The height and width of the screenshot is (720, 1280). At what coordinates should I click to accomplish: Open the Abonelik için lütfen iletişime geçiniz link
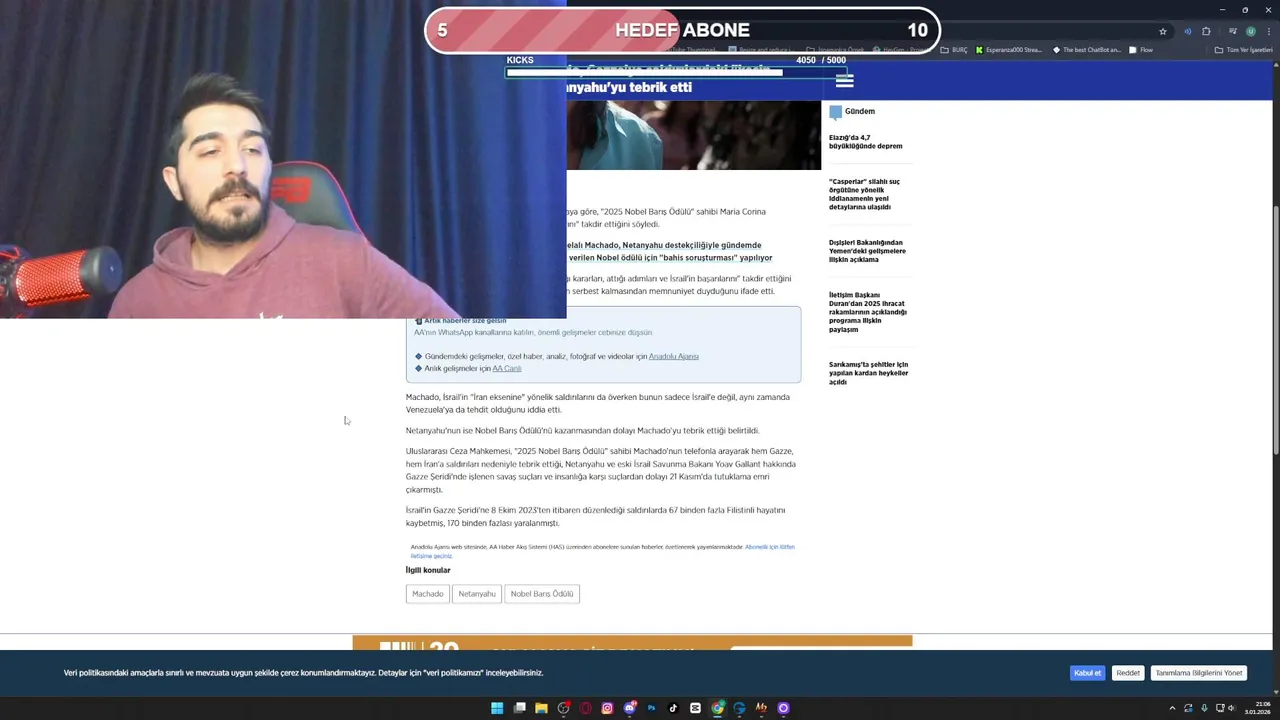pyautogui.click(x=602, y=551)
